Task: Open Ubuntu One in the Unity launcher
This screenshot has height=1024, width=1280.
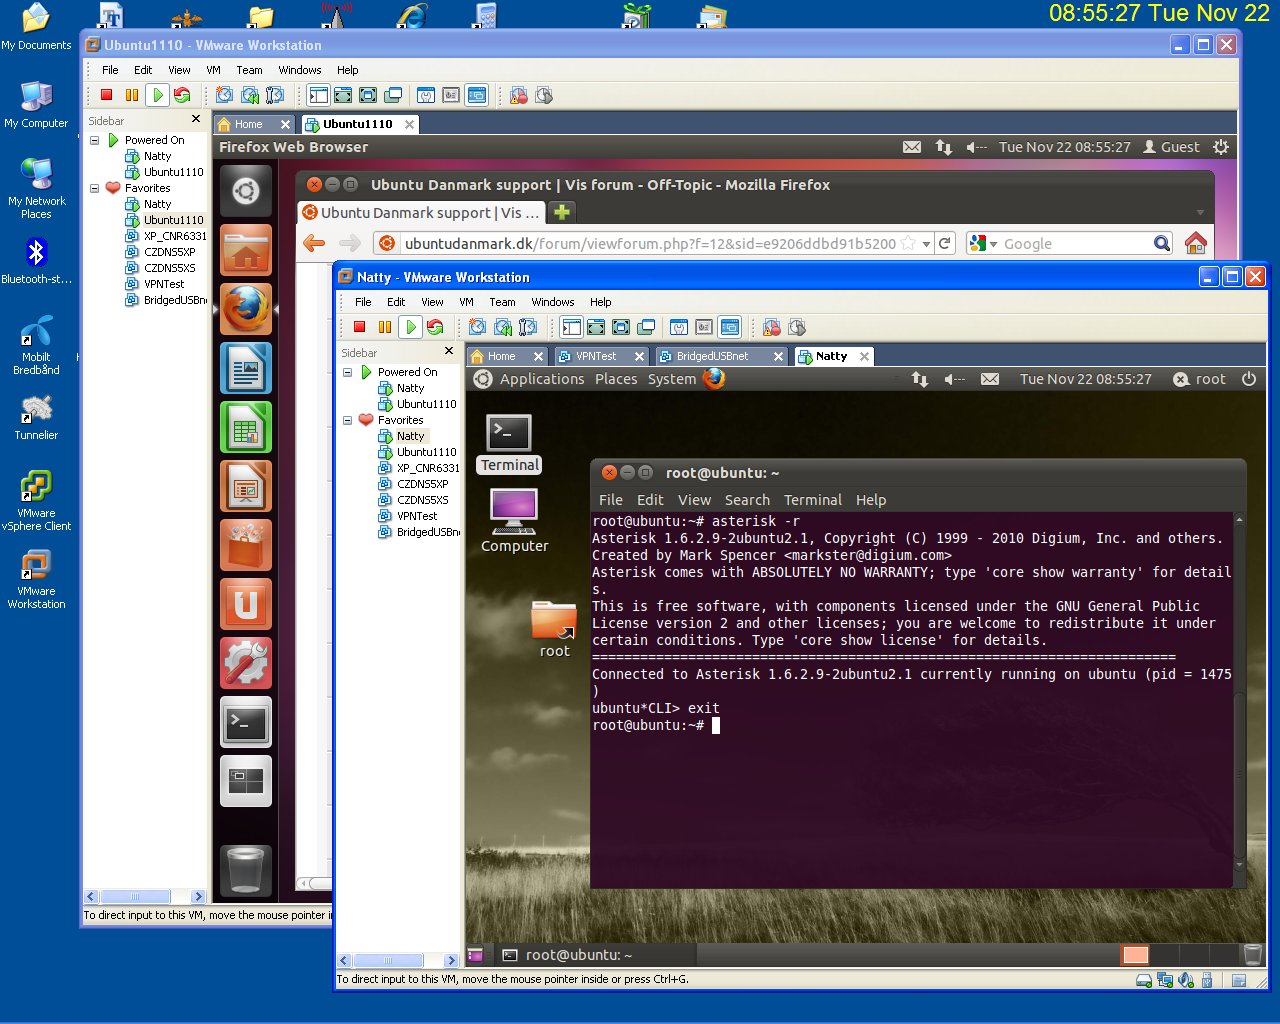Action: point(246,604)
